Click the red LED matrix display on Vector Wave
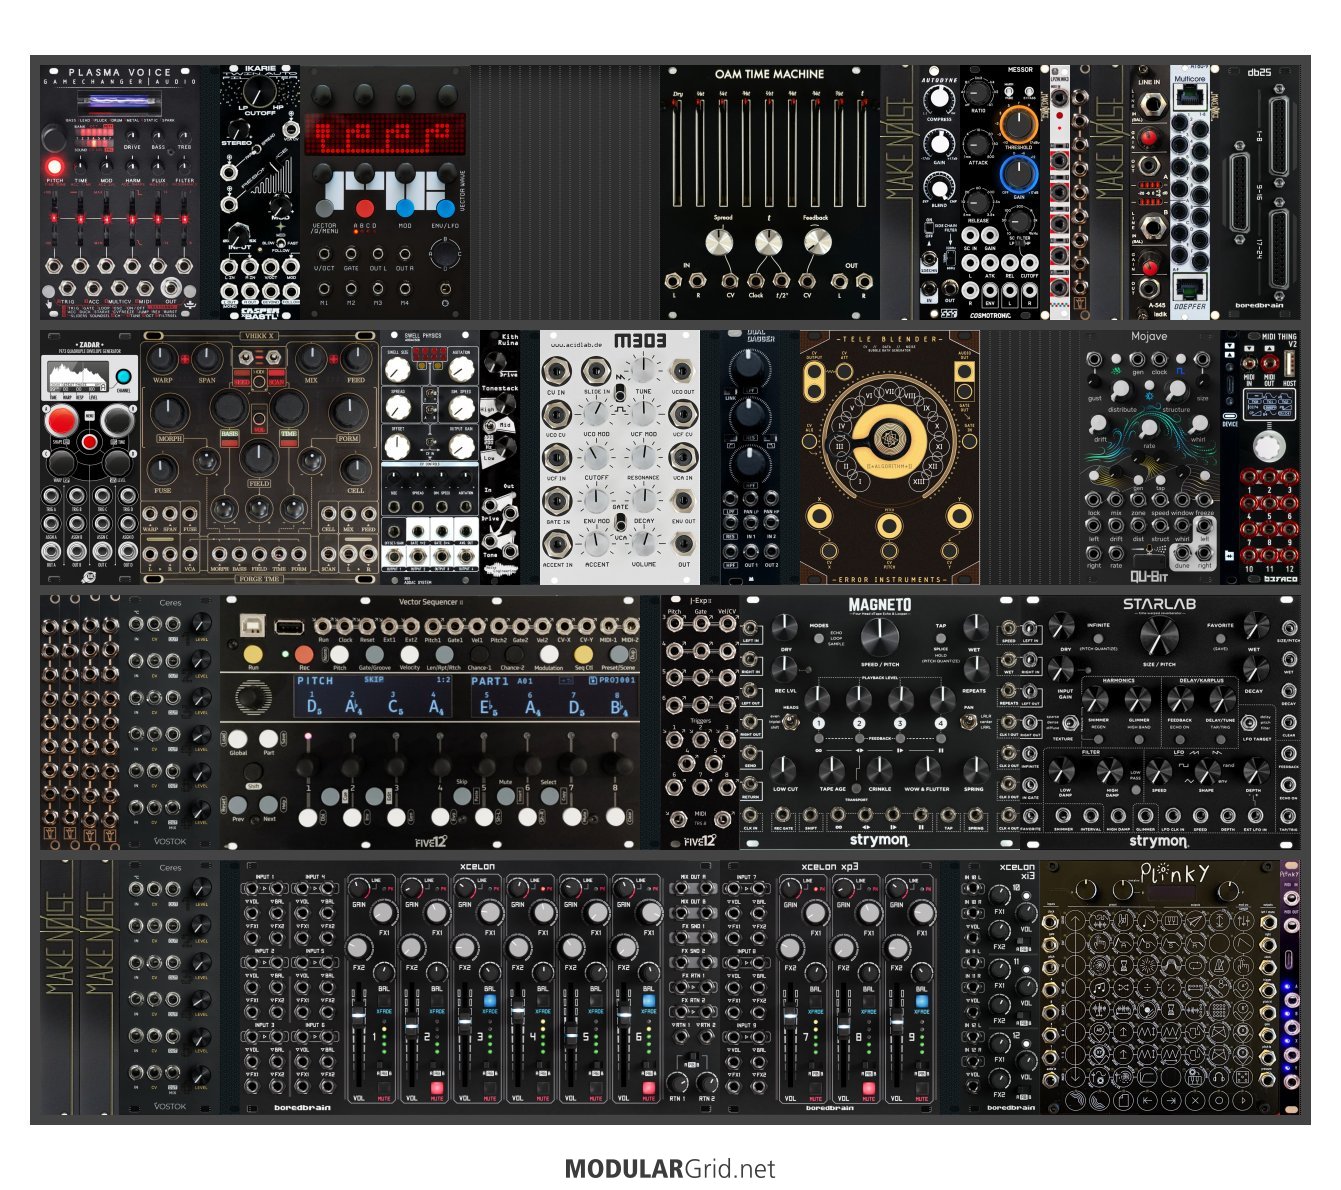 [x=384, y=135]
